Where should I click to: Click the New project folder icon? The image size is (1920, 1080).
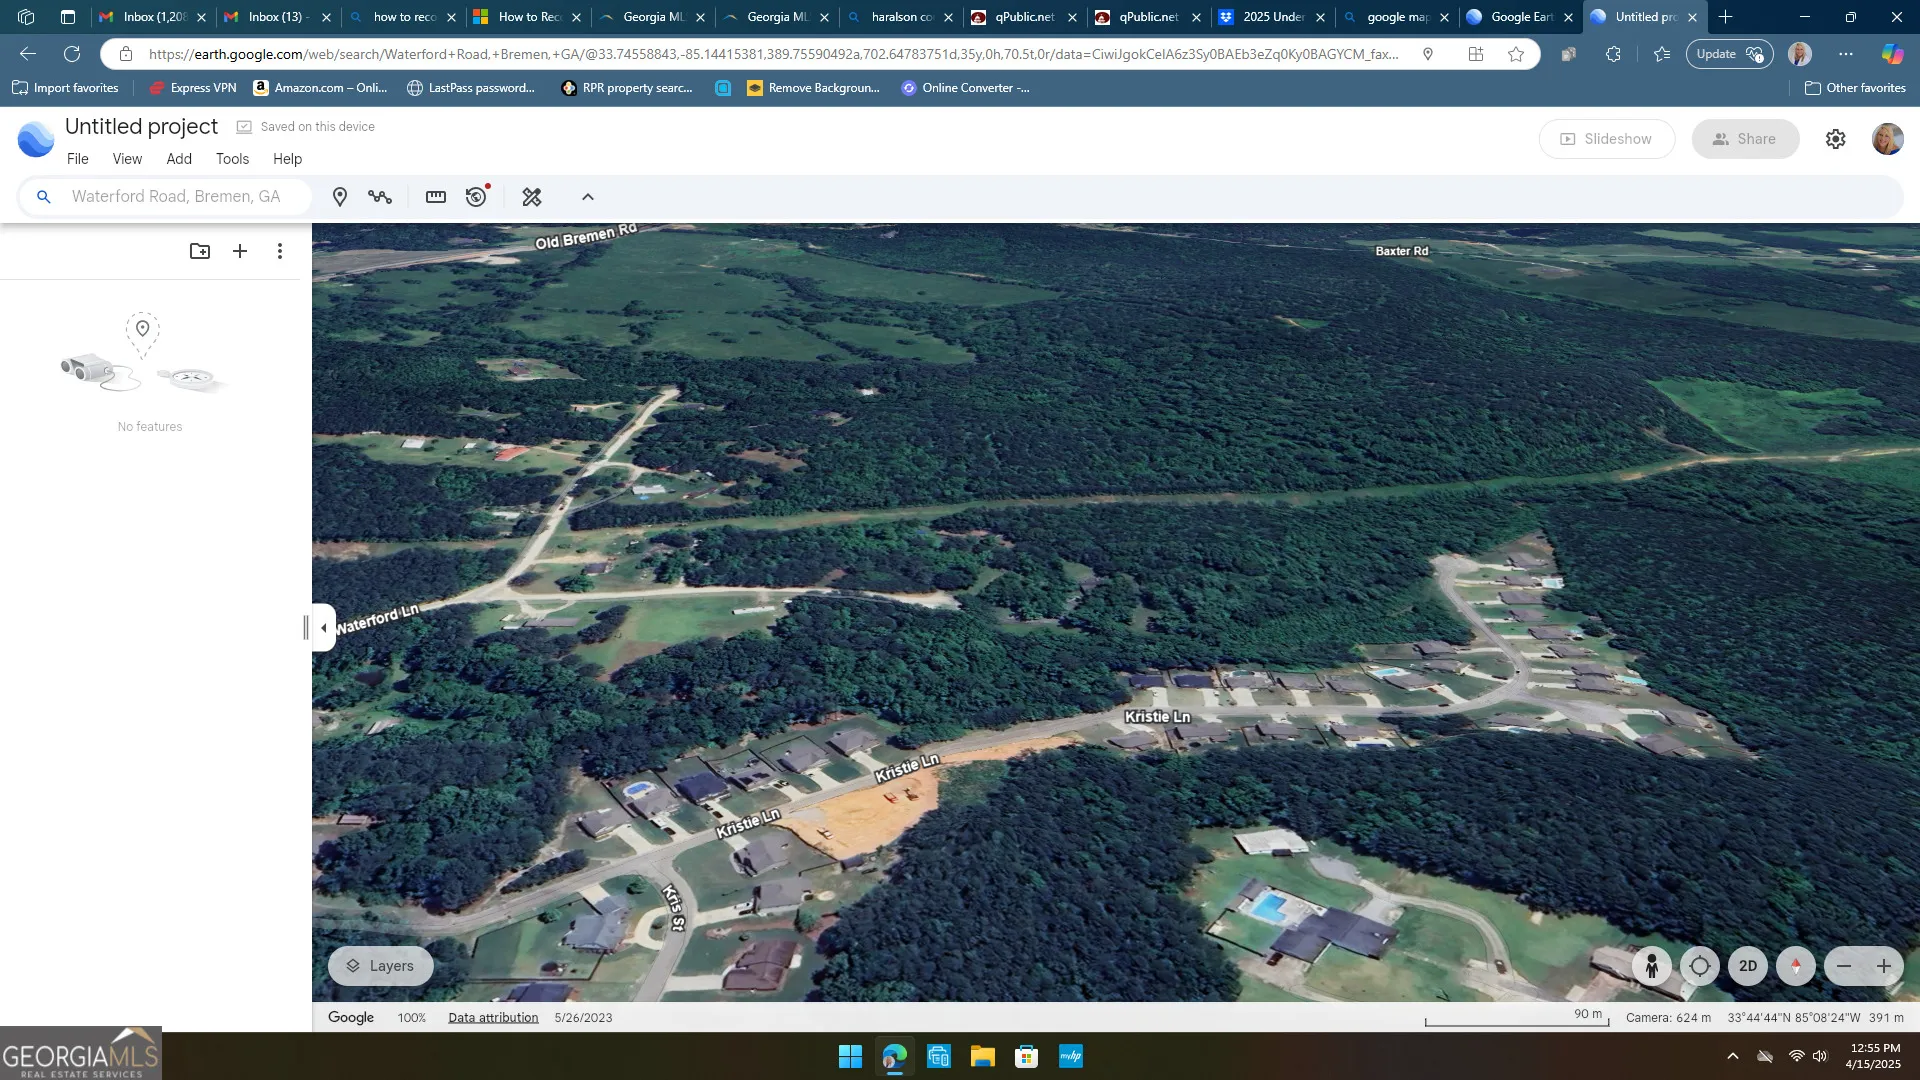200,251
